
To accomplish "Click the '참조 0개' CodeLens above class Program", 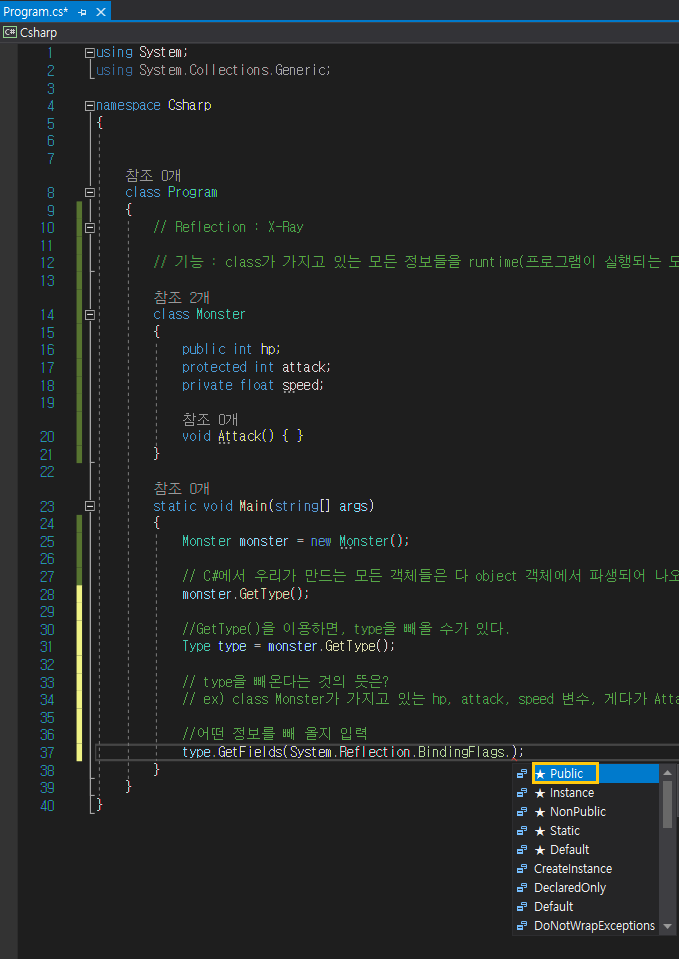I will coord(153,176).
